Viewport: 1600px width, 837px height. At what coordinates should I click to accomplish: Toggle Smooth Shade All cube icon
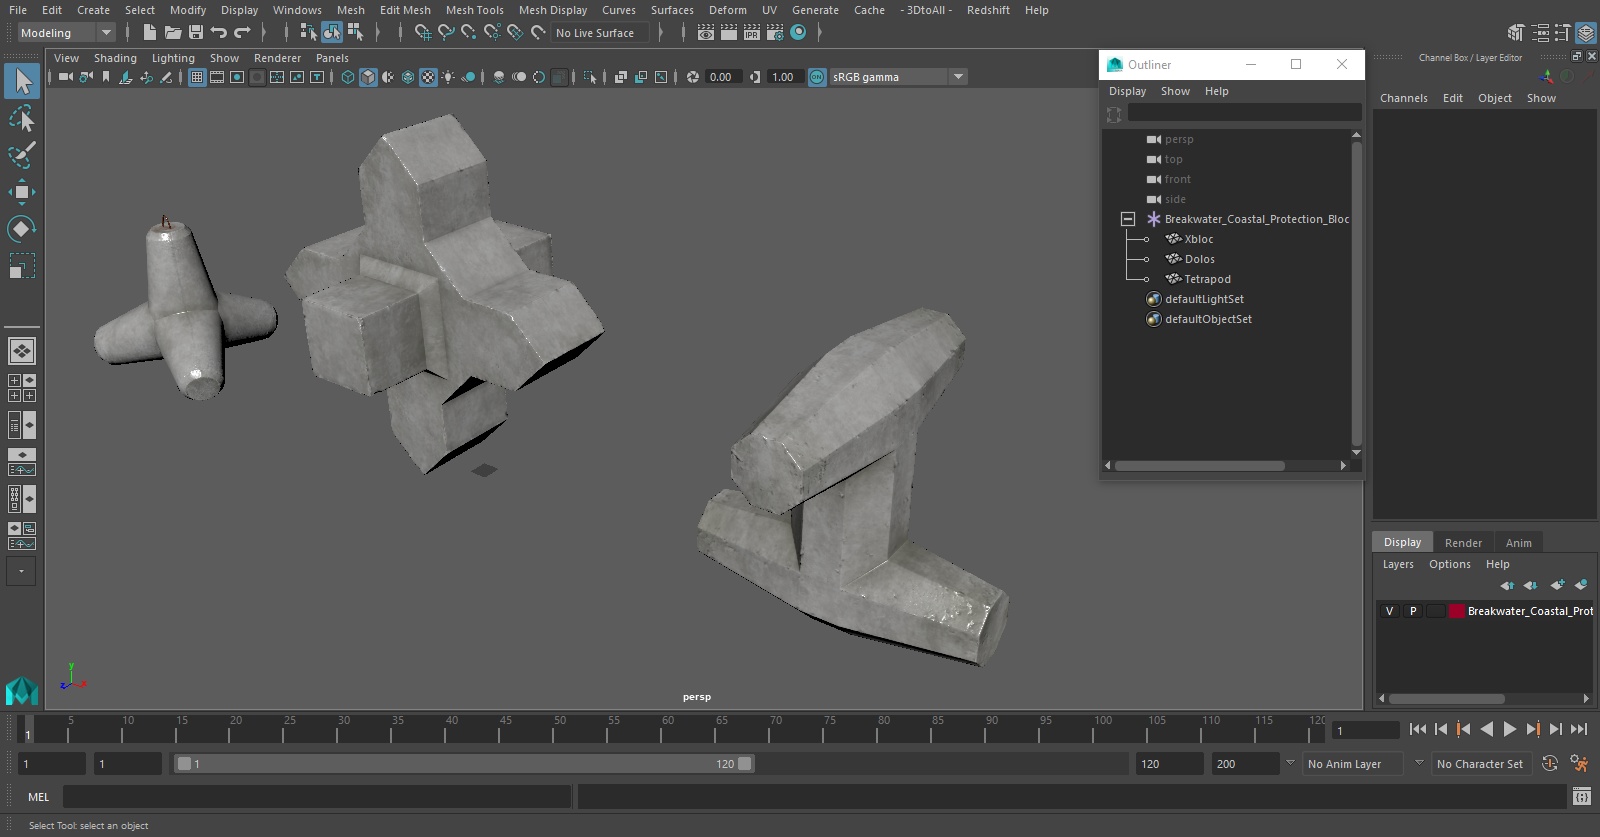coord(368,77)
